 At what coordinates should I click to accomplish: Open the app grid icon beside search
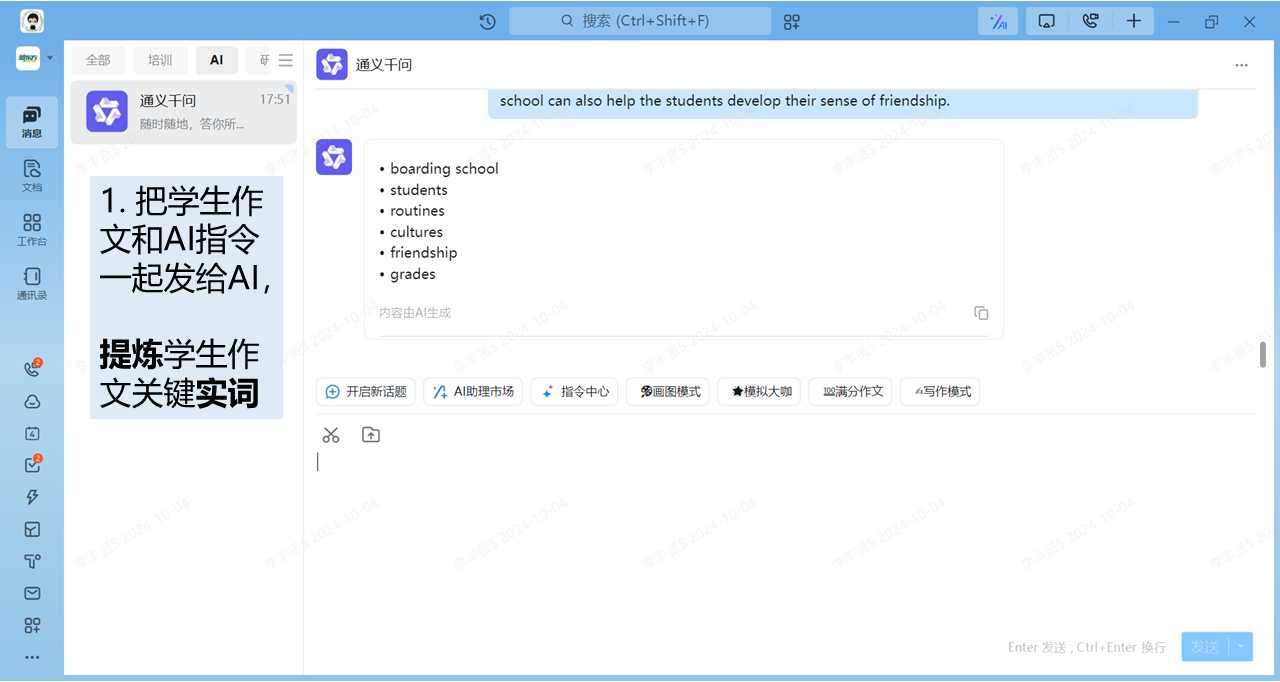[x=792, y=21]
